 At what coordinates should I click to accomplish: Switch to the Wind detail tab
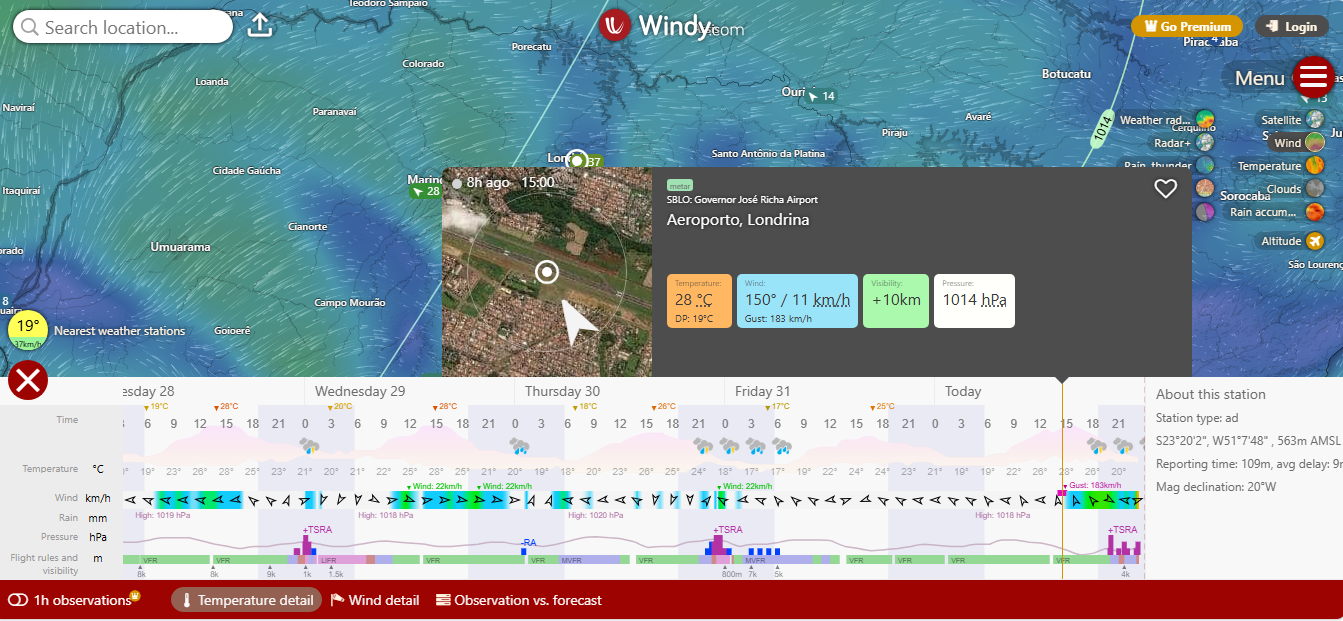(375, 600)
